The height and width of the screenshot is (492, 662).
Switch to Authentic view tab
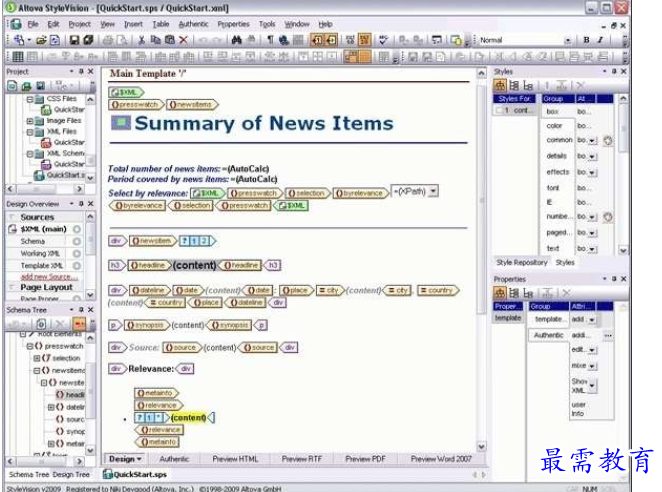point(174,459)
